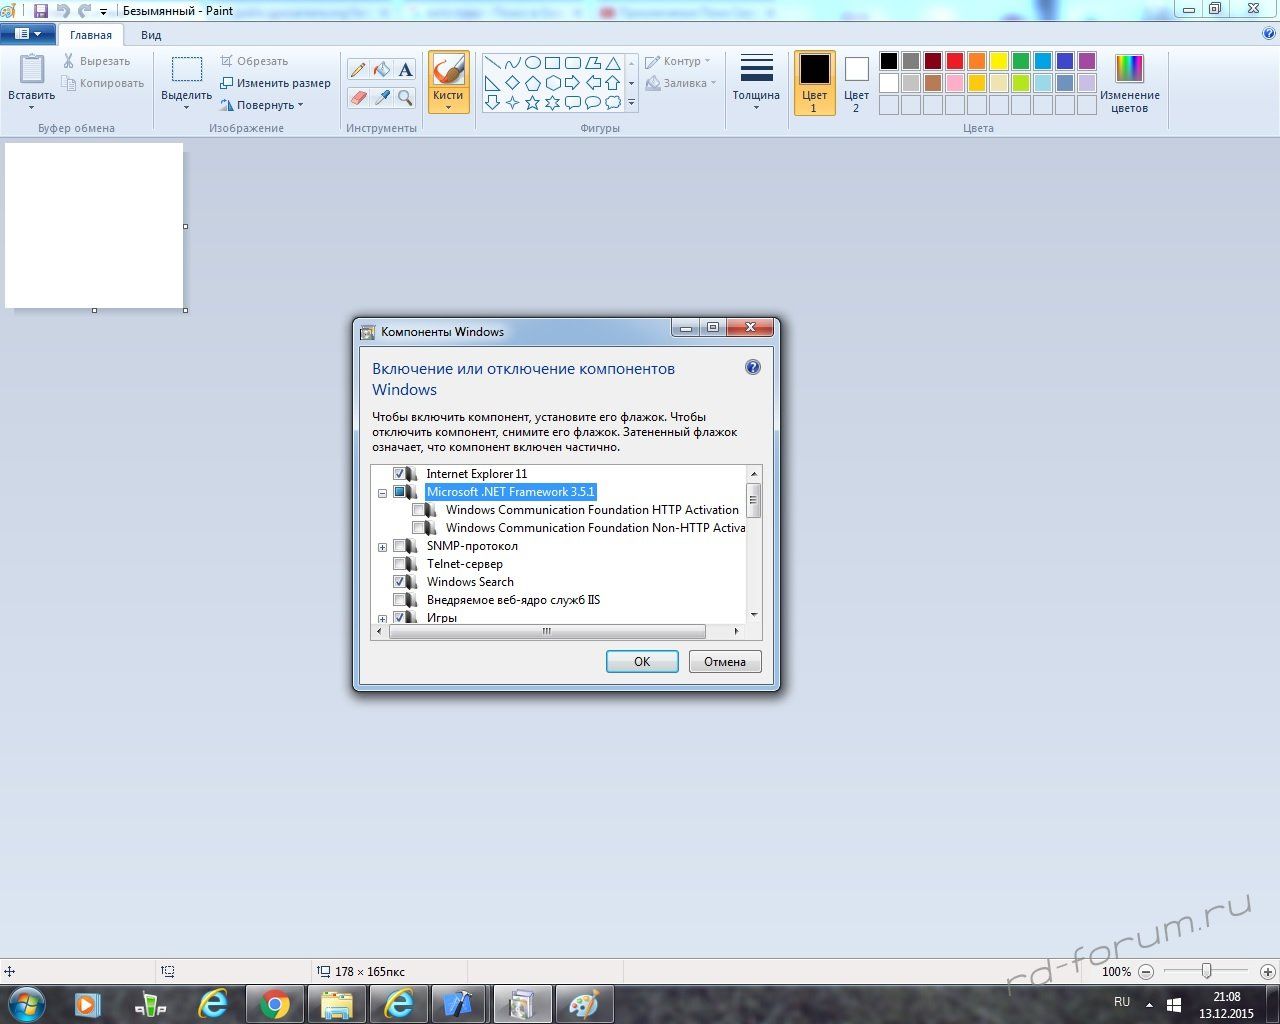Open the Повернуть rotate dropdown
Image resolution: width=1280 pixels, height=1024 pixels.
tap(262, 105)
